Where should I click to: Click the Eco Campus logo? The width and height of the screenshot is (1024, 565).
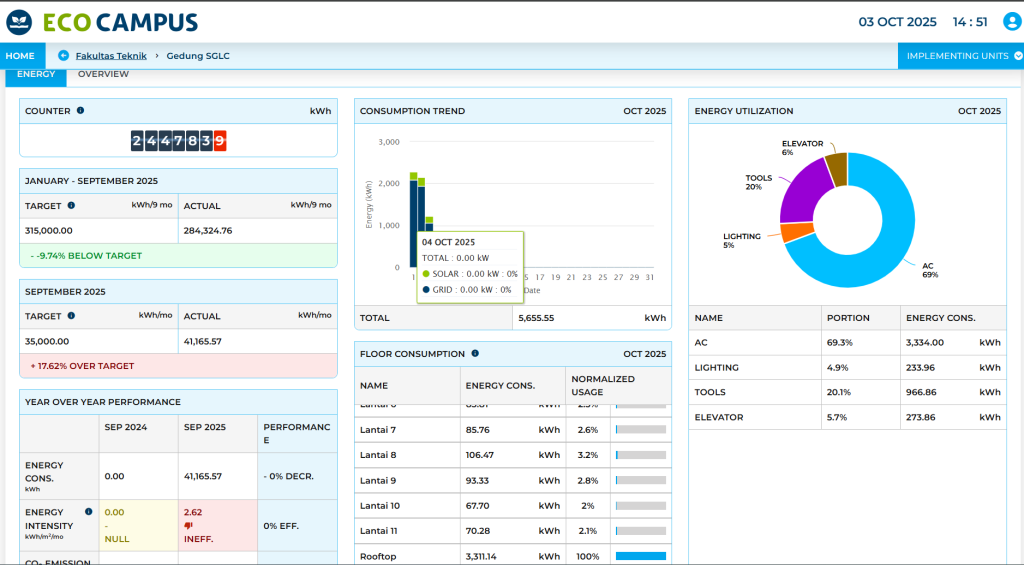101,22
